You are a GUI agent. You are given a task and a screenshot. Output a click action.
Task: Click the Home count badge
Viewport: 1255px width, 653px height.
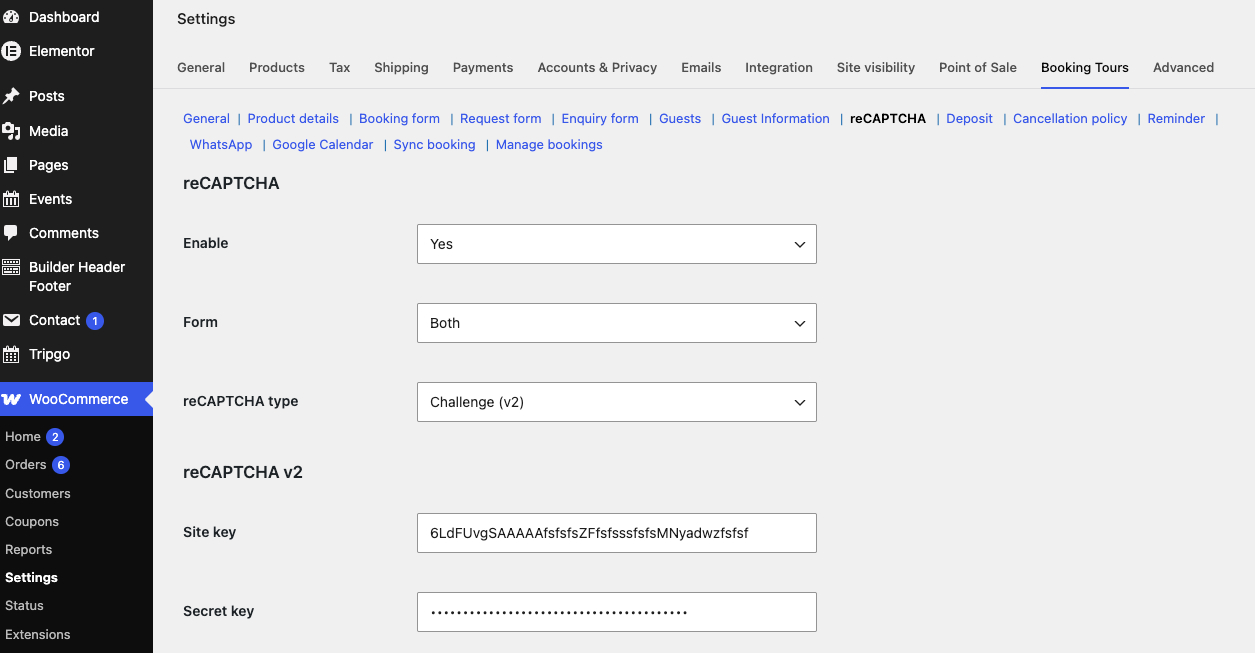point(55,437)
